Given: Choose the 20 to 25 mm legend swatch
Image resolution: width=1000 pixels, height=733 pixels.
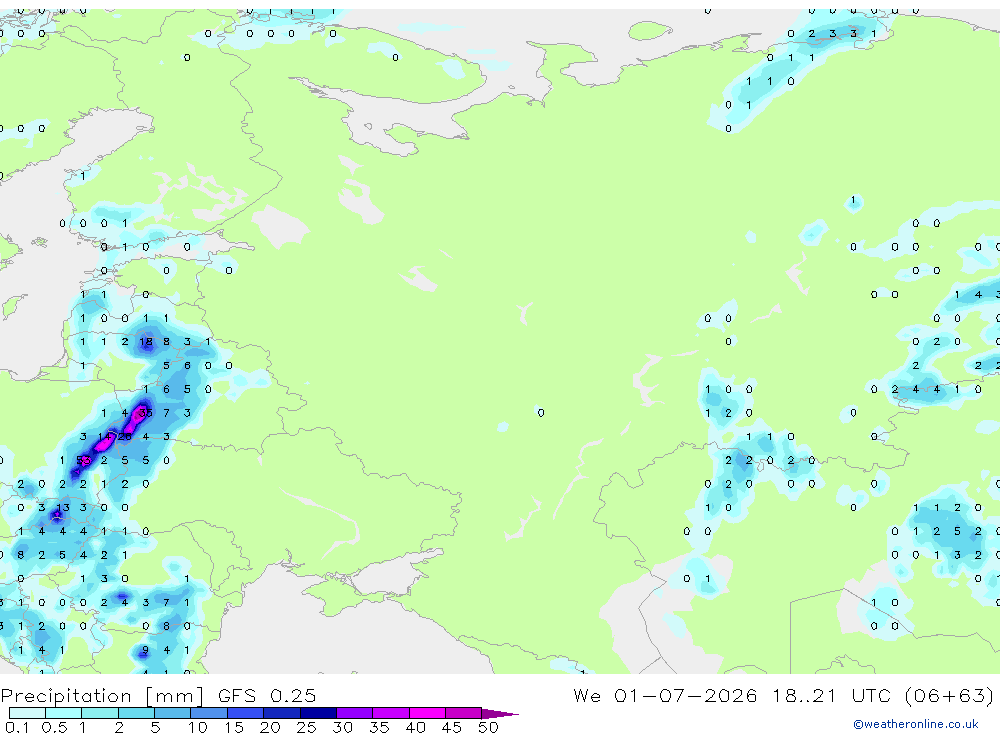Looking at the screenshot, I should pyautogui.click(x=281, y=713).
